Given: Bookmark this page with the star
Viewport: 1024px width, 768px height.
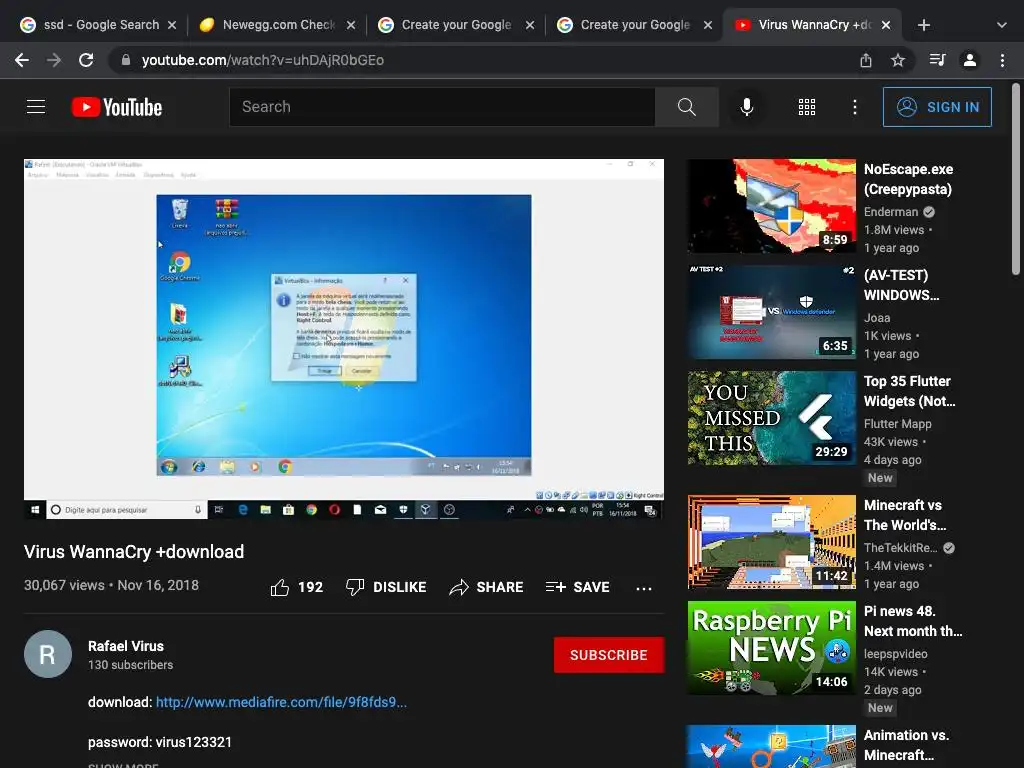Looking at the screenshot, I should point(898,60).
